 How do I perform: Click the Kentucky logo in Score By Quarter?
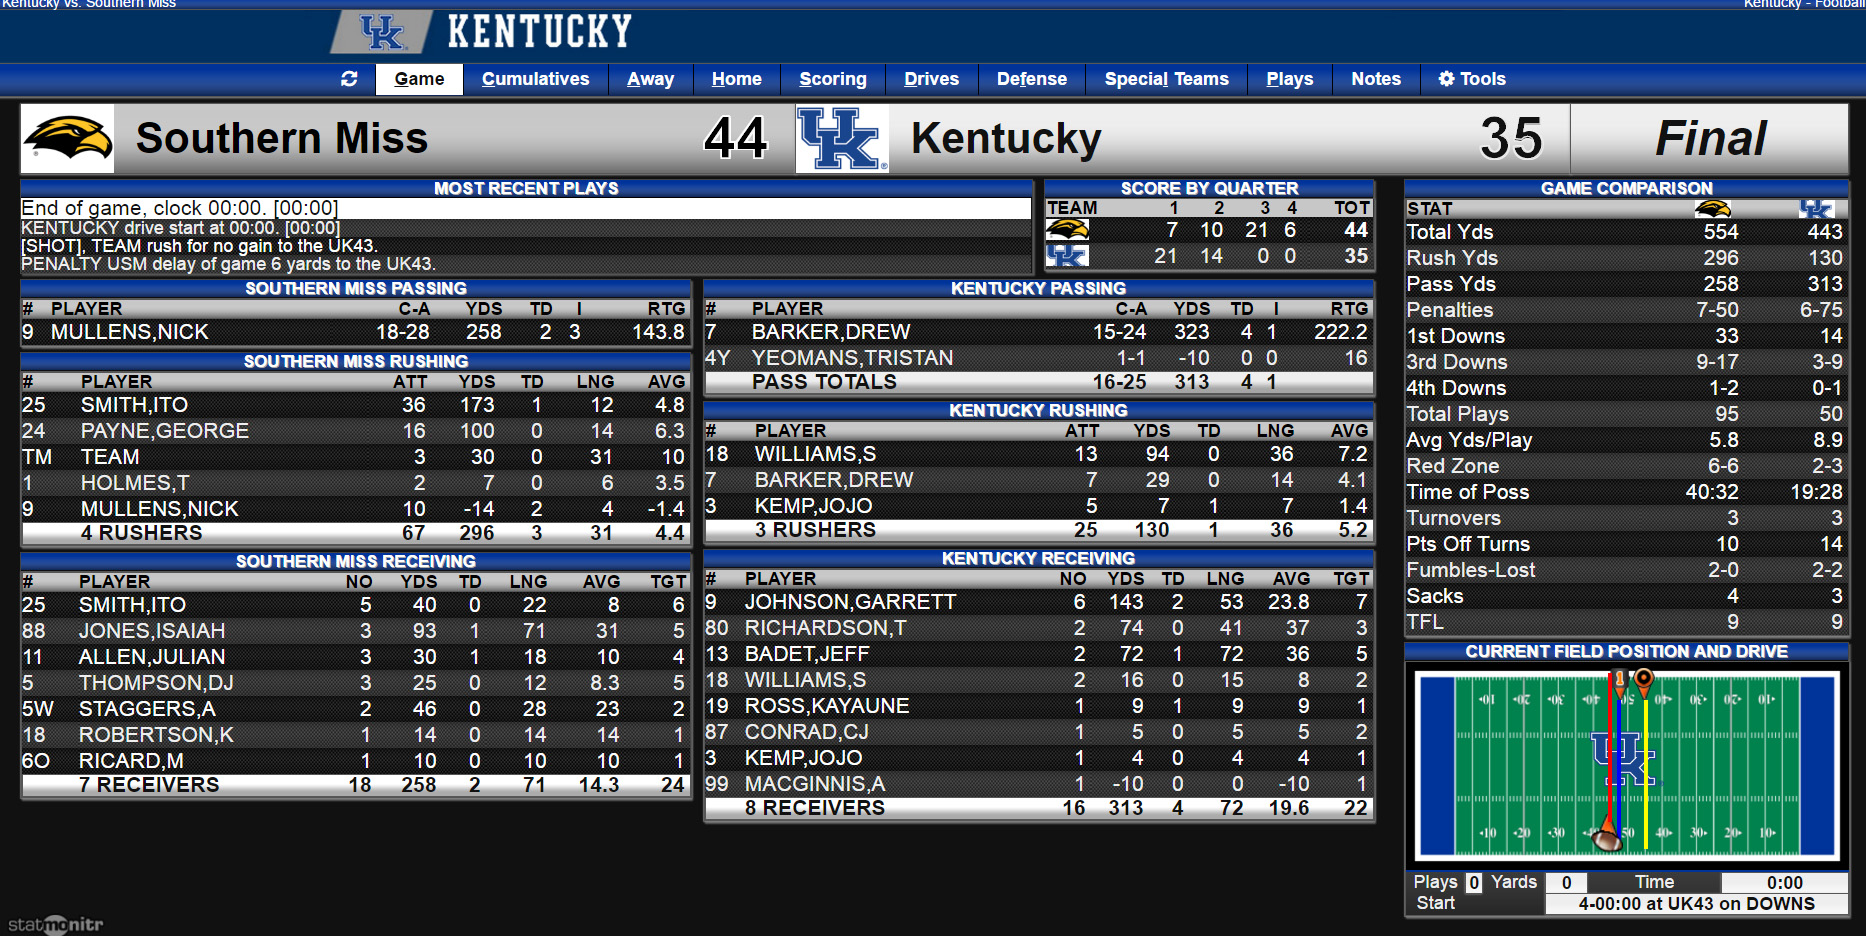point(1067,256)
